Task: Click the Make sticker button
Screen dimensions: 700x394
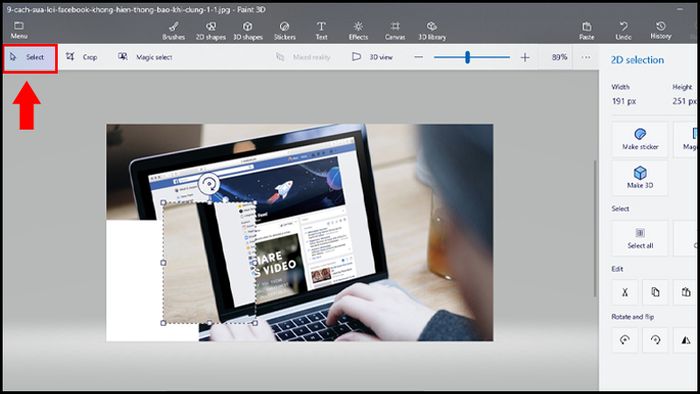Action: 640,139
